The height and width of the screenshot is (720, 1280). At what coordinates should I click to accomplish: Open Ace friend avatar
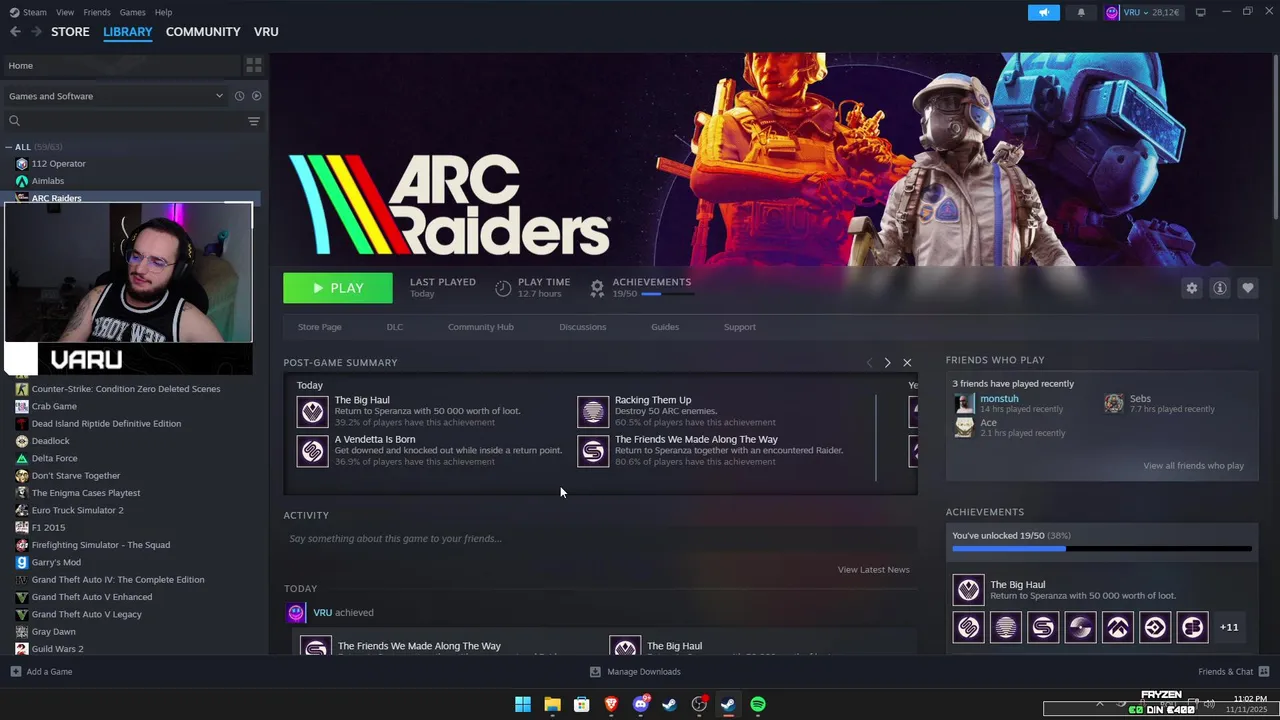click(x=964, y=427)
